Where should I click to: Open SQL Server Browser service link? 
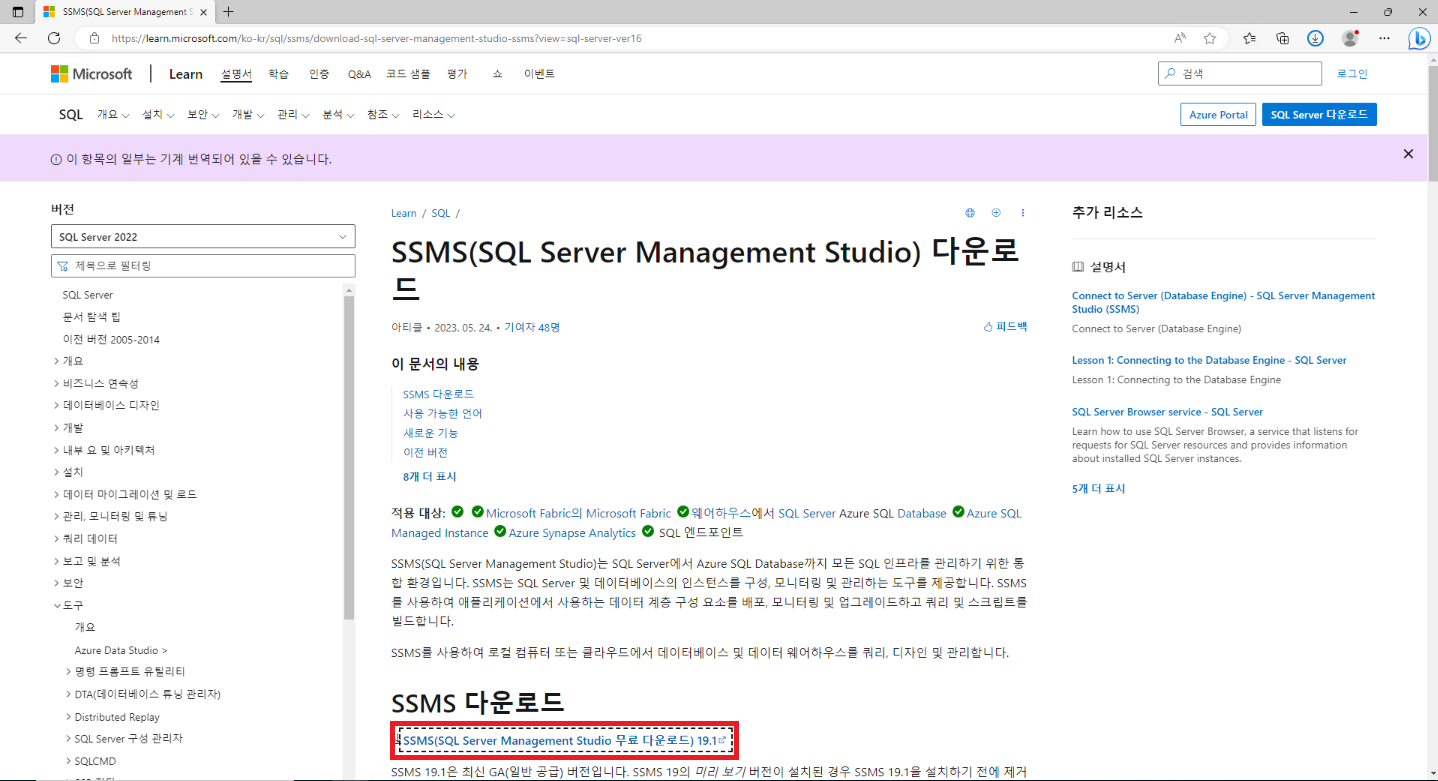(x=1167, y=412)
